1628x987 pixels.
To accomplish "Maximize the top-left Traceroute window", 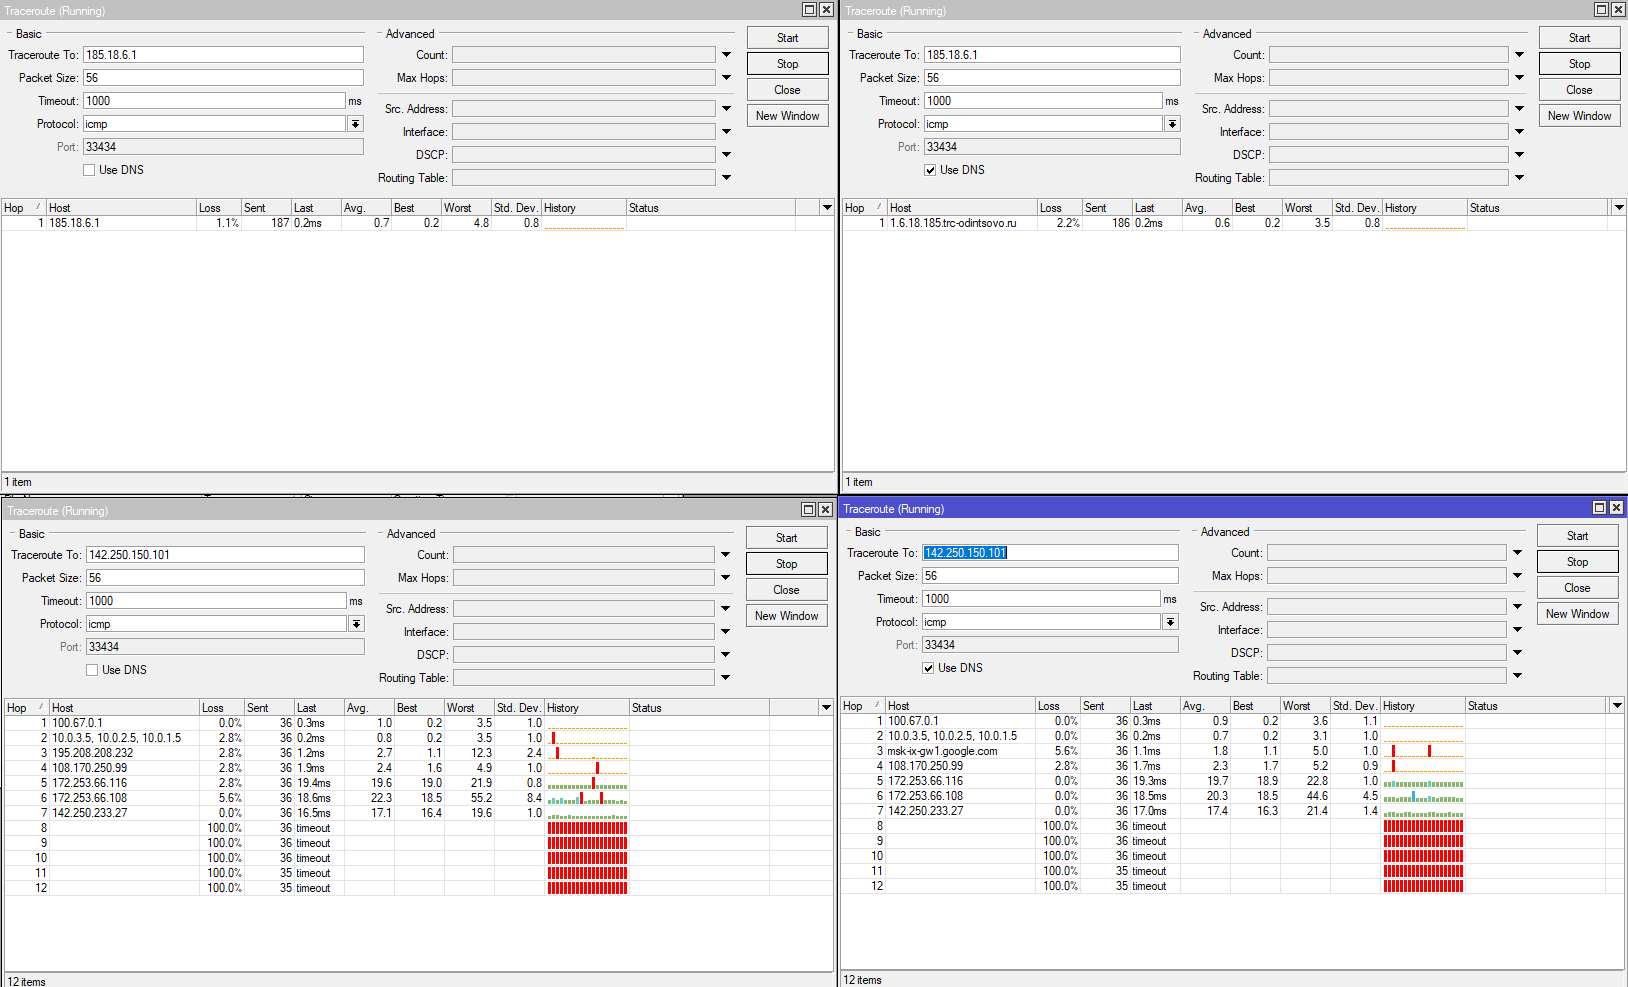I will coord(810,10).
